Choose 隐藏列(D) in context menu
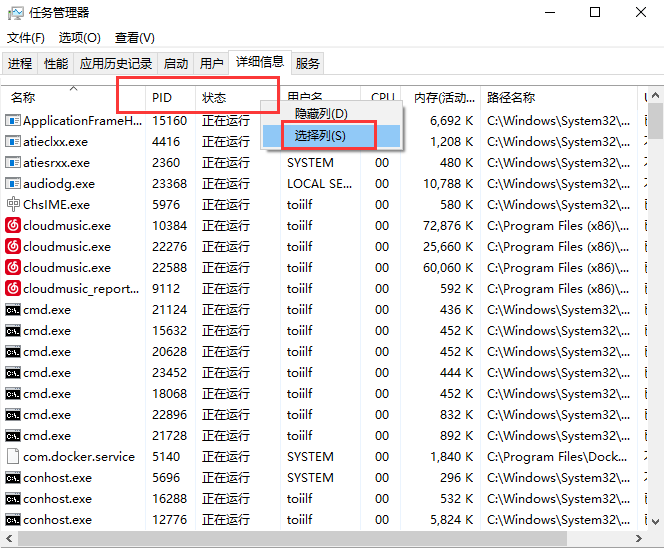664x553 pixels. click(x=320, y=114)
